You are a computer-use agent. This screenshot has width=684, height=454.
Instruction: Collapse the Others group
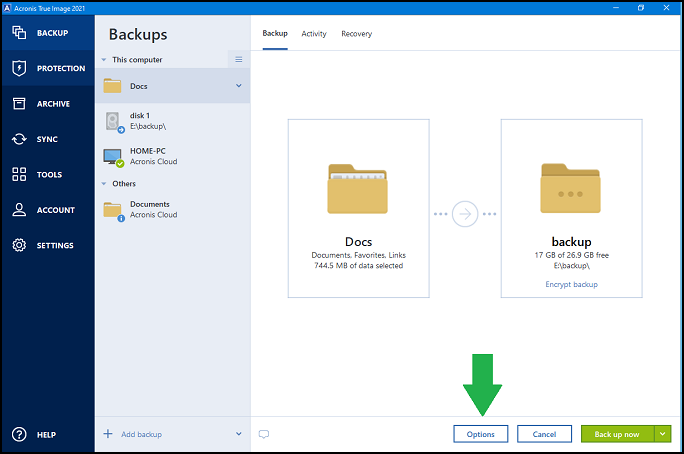[x=104, y=184]
